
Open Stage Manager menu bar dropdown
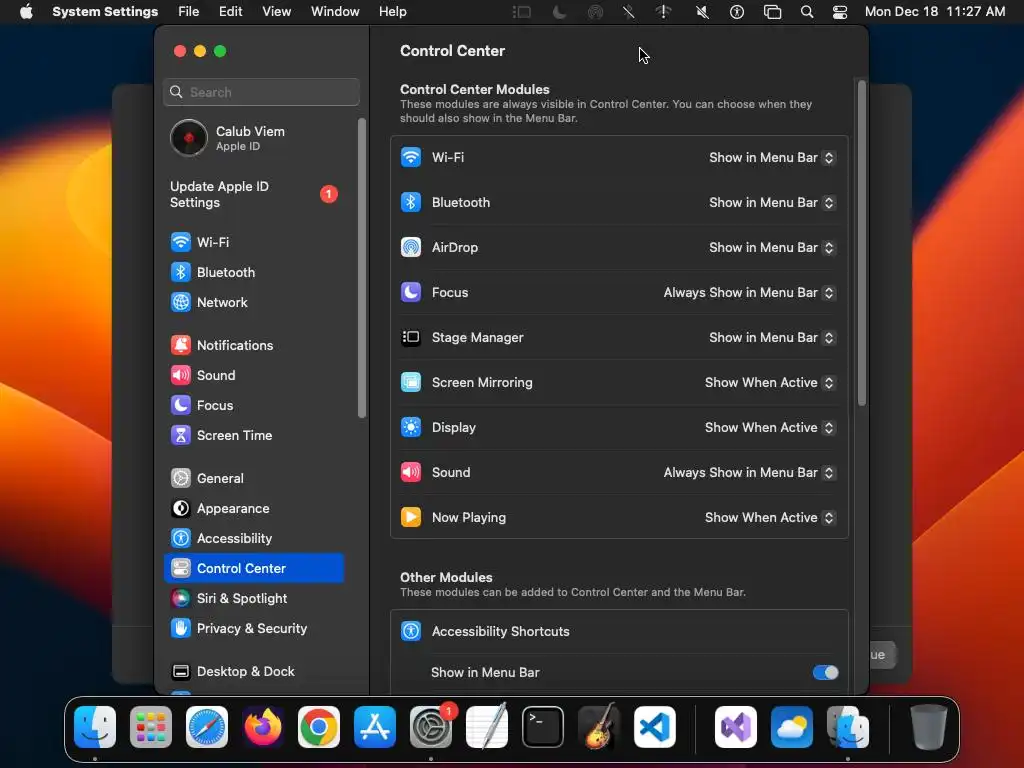(772, 338)
